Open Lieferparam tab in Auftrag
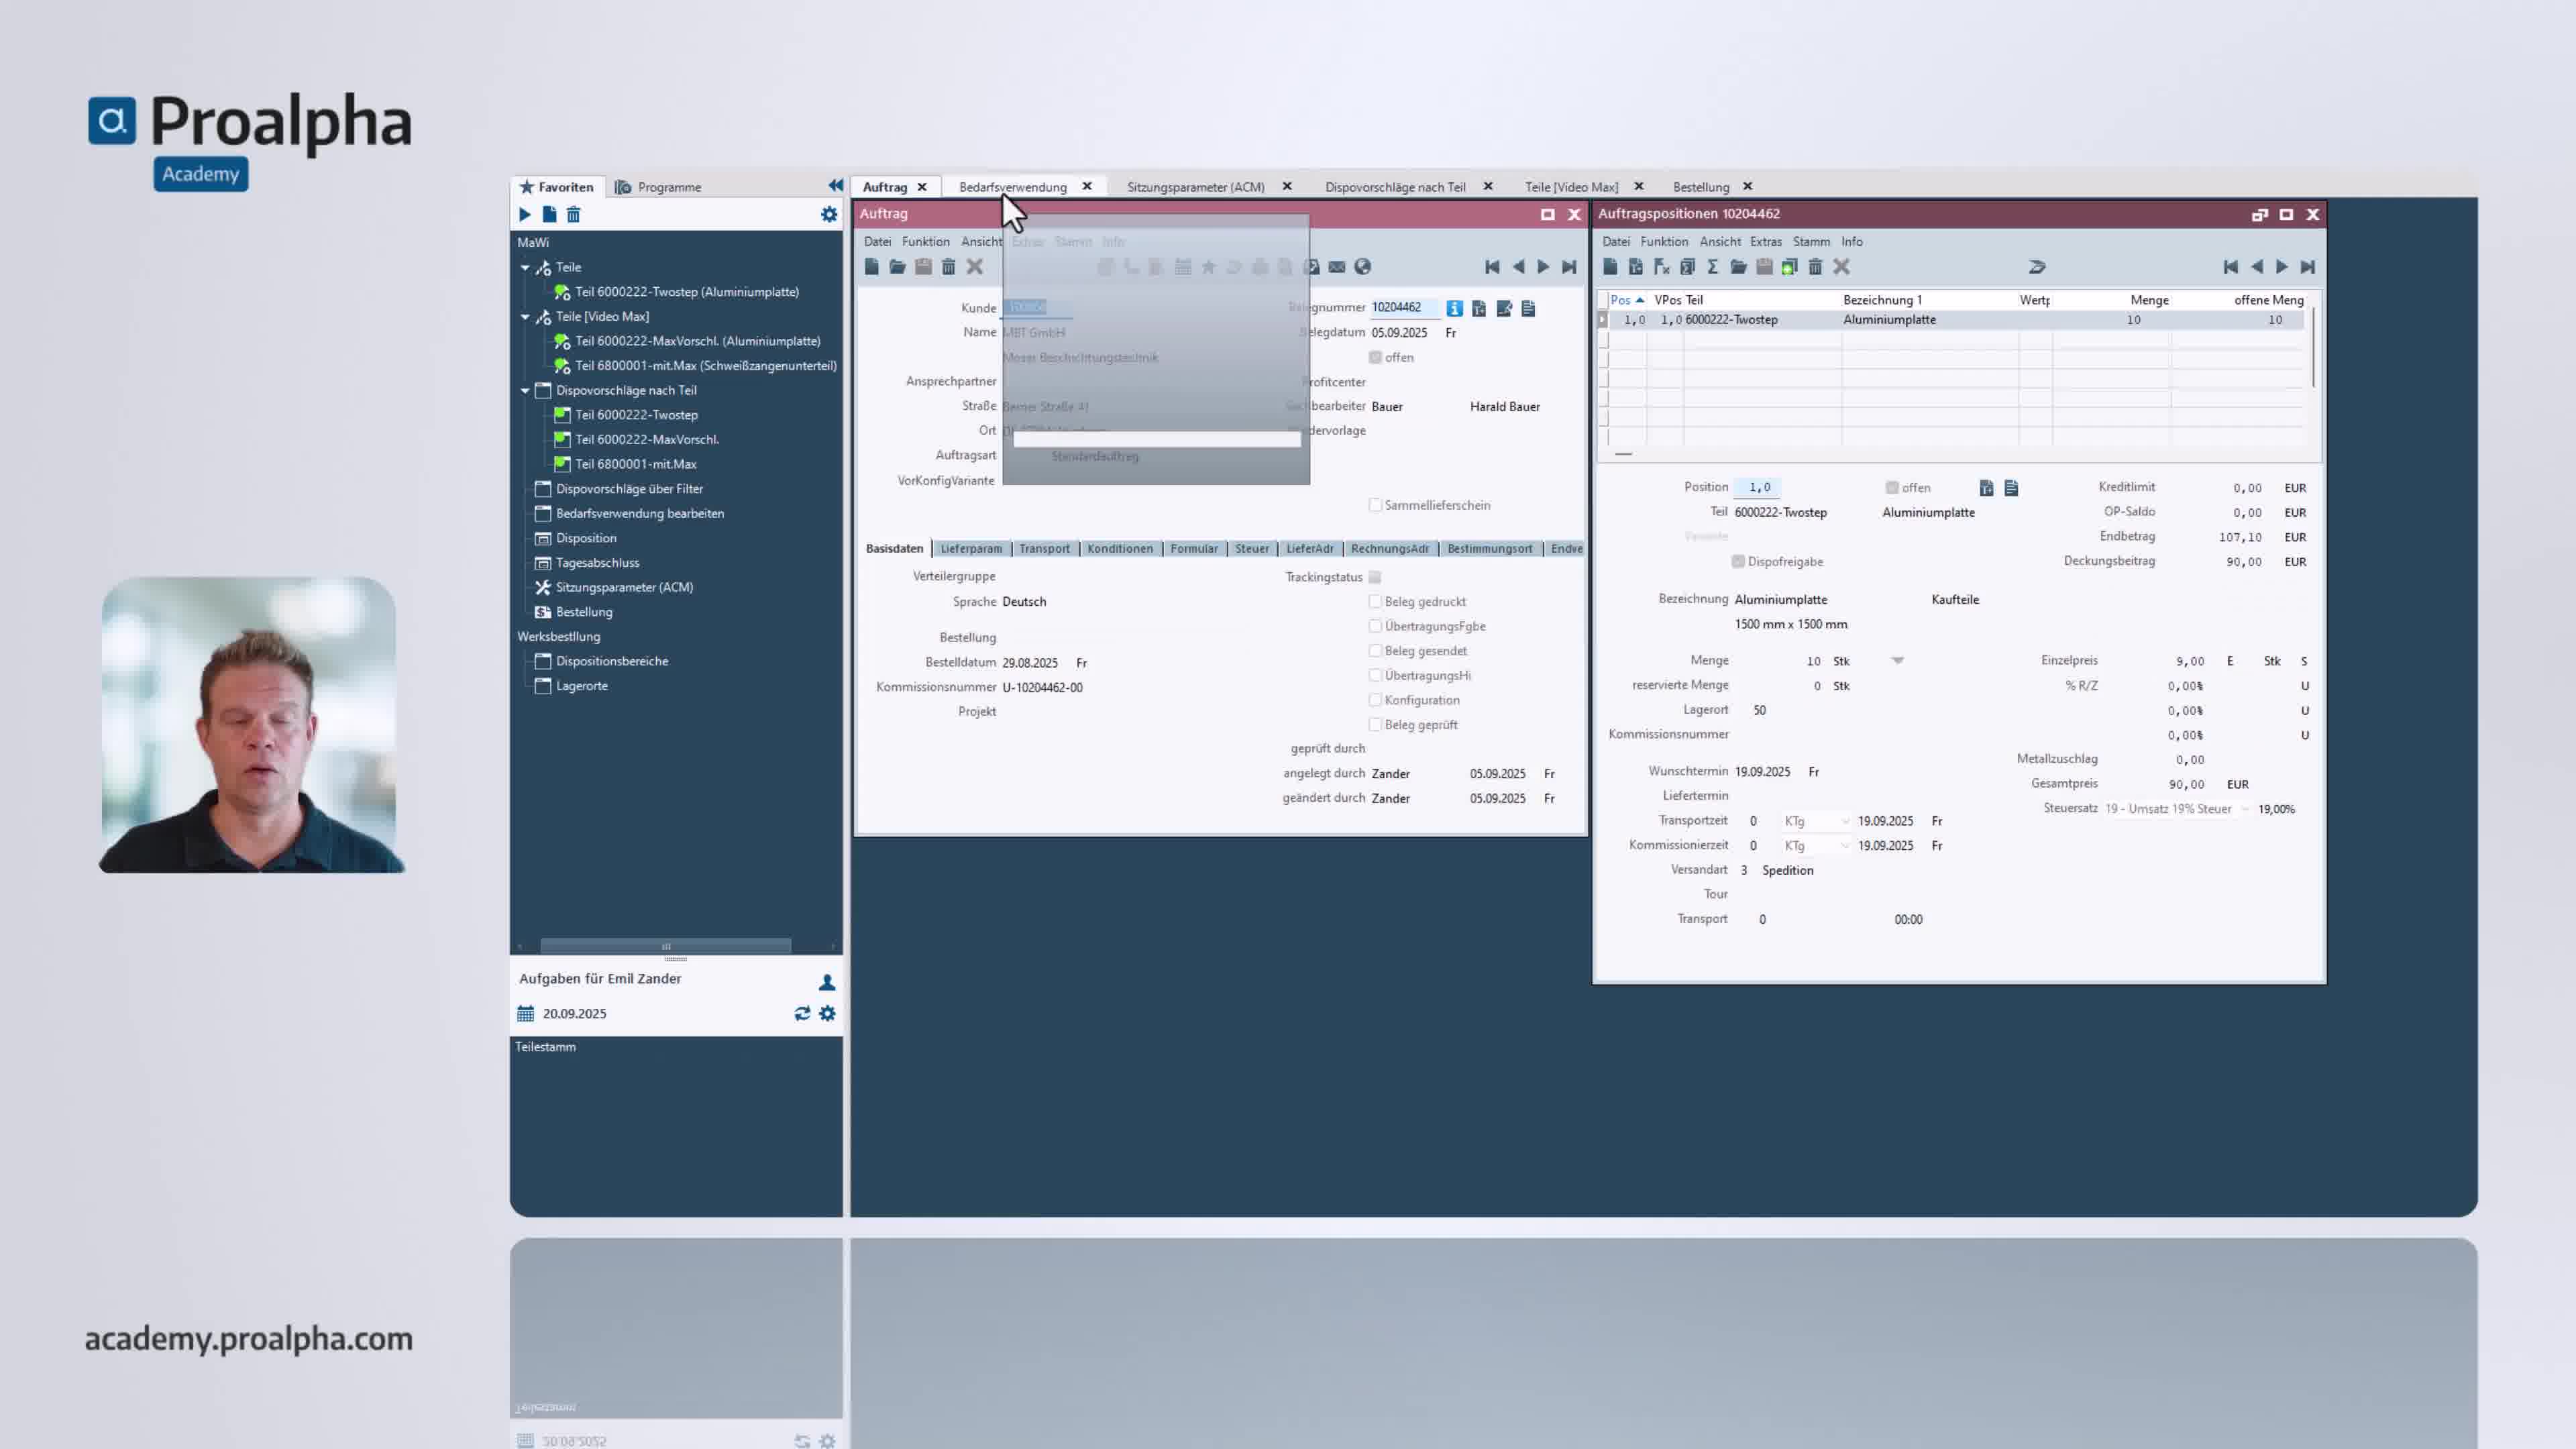This screenshot has height=1449, width=2576. [971, 549]
